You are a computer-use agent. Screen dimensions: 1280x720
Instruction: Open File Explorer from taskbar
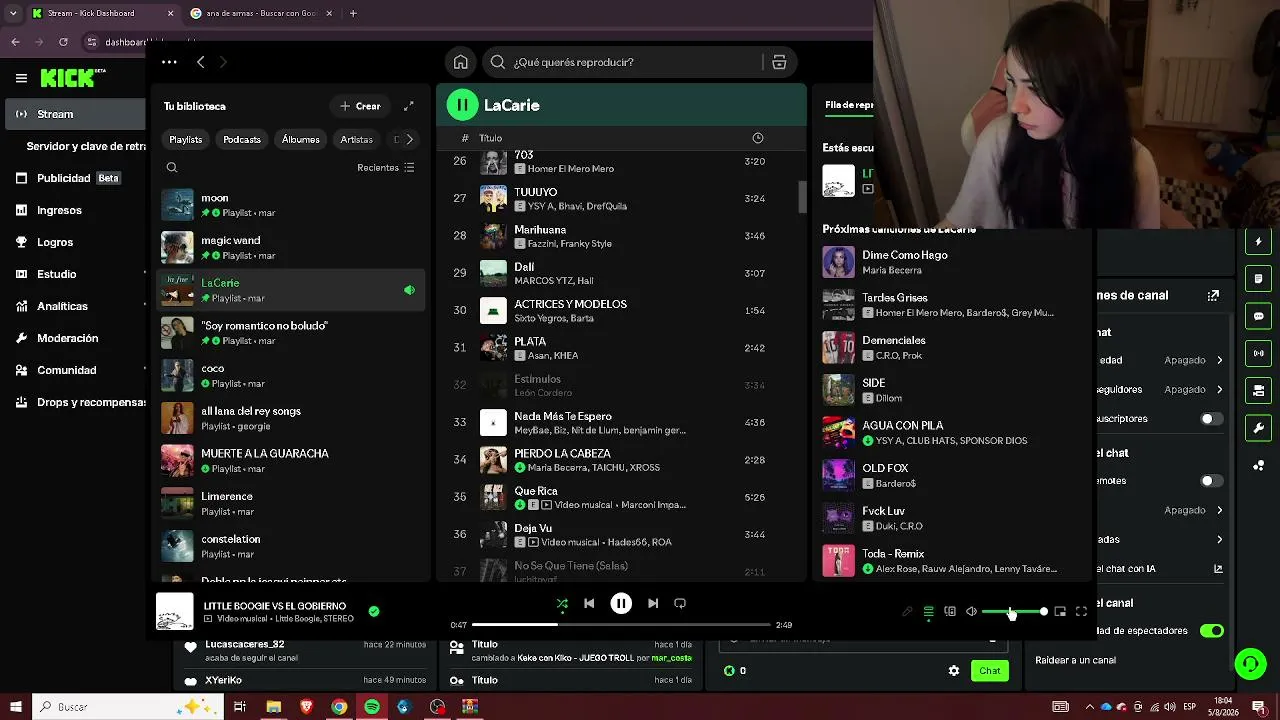(274, 707)
